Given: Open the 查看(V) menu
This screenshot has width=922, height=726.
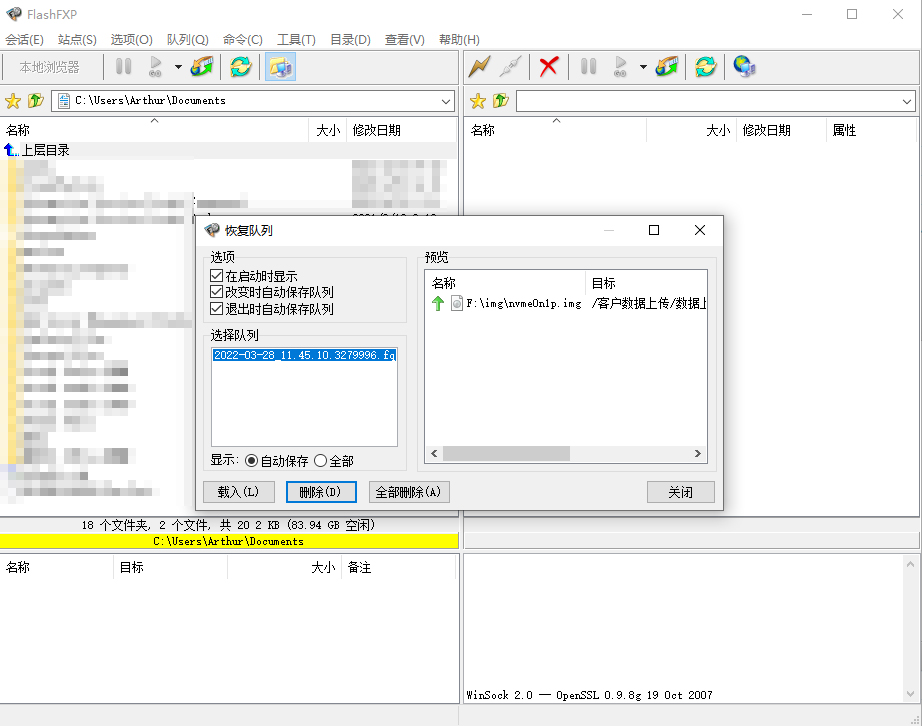Looking at the screenshot, I should coord(405,39).
